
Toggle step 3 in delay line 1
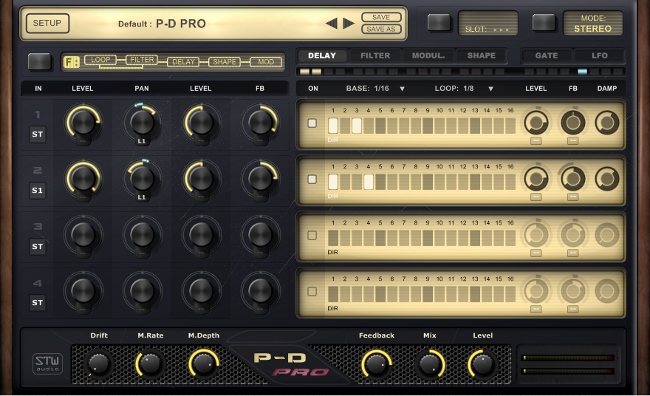357,126
